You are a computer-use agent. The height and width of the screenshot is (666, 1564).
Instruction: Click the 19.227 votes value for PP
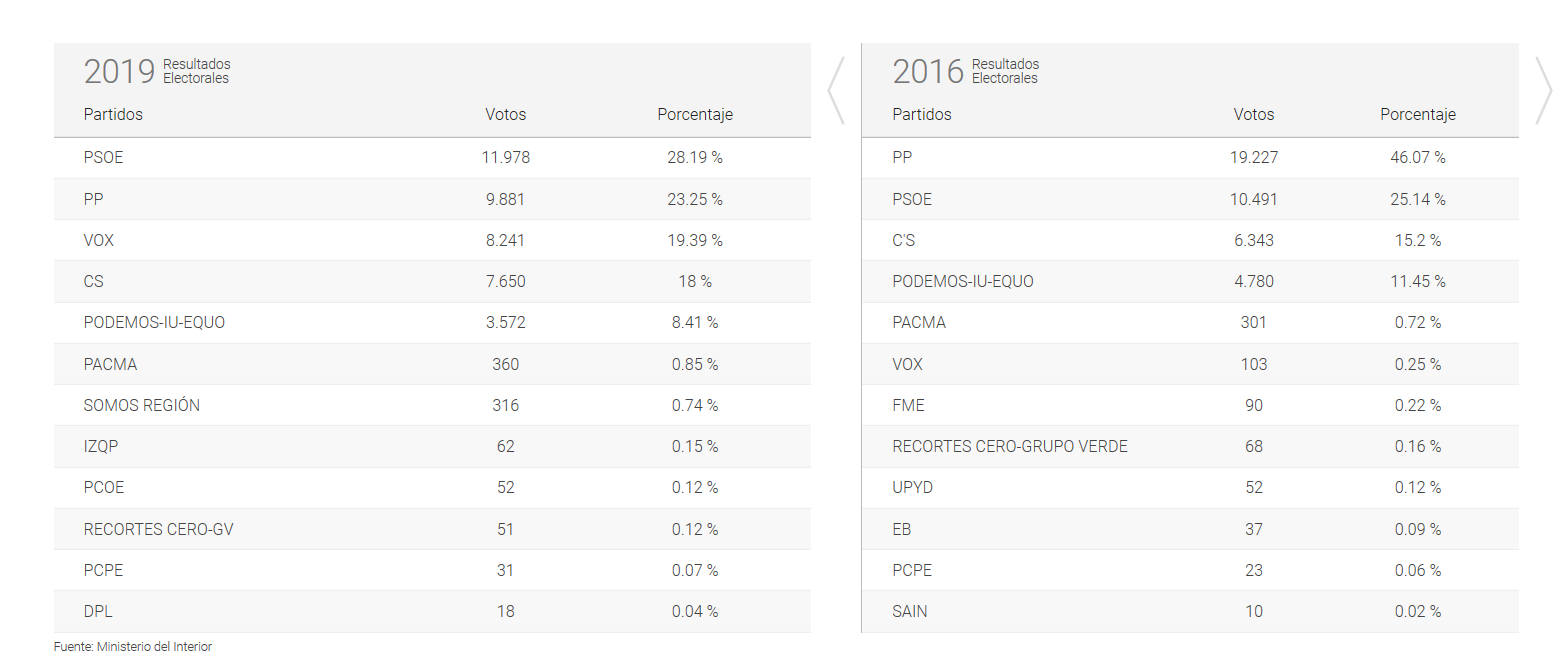click(1254, 158)
